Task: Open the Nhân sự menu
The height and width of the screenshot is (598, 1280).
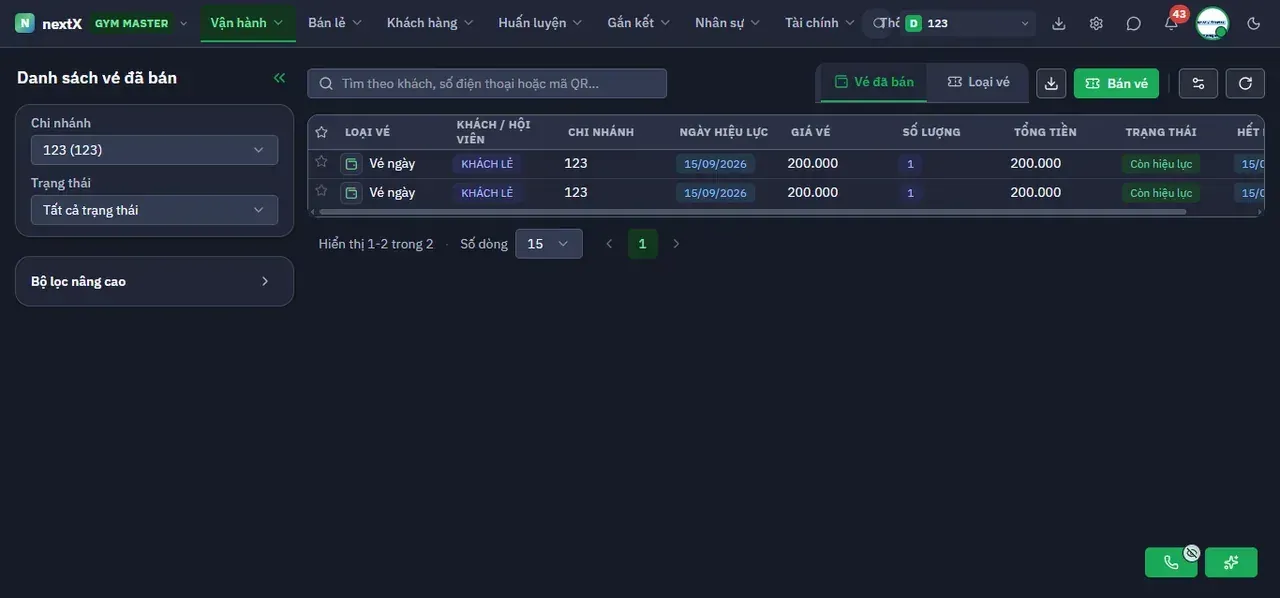Action: point(728,23)
